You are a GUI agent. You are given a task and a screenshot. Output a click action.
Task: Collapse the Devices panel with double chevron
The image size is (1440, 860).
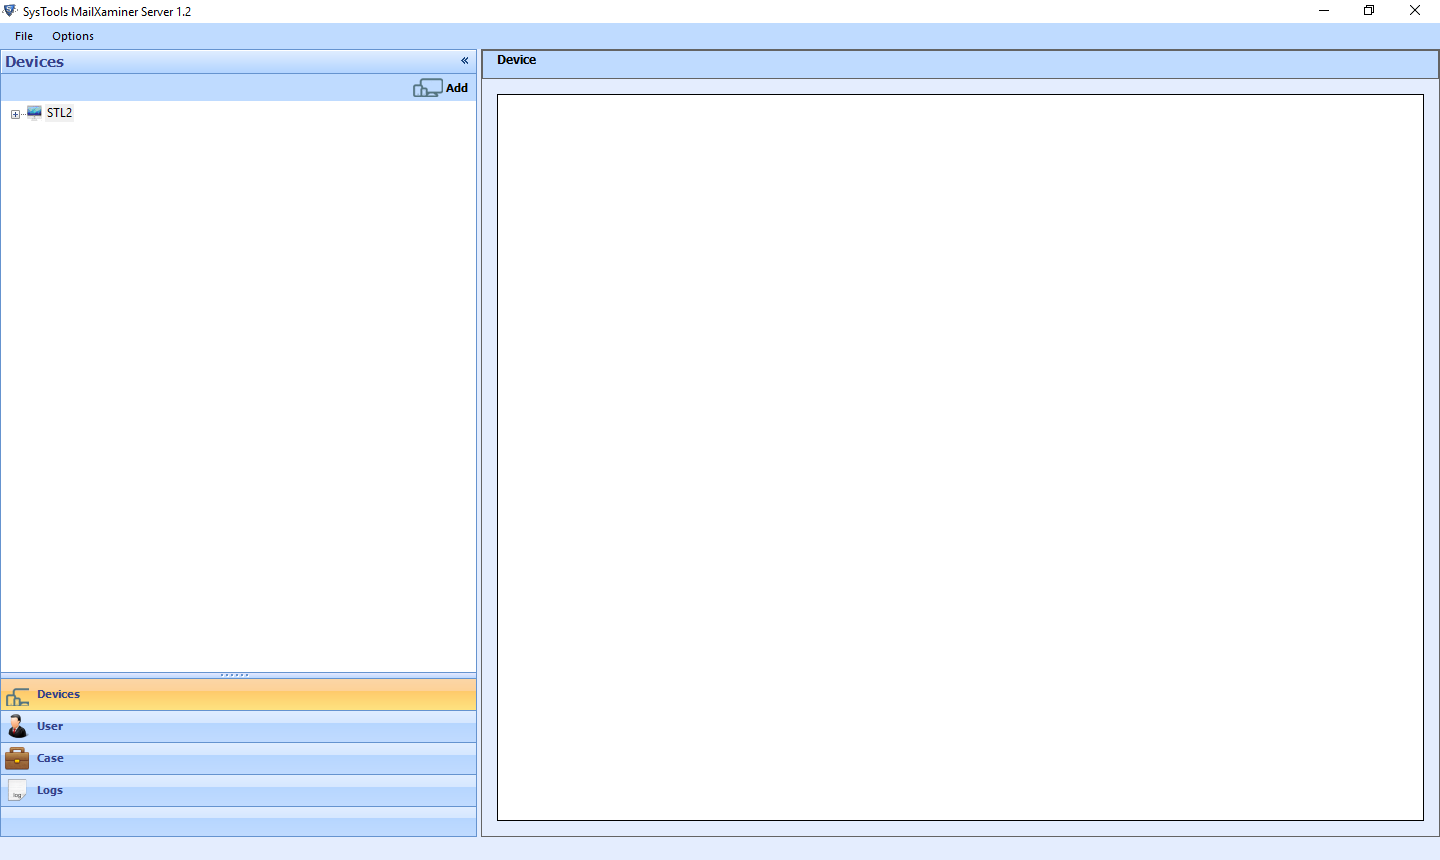[464, 61]
